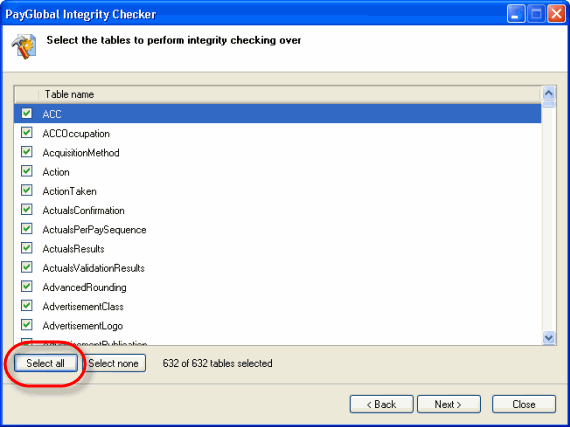Screen dimensions: 570x427
Task: Close window using title bar X
Action: [x=557, y=14]
